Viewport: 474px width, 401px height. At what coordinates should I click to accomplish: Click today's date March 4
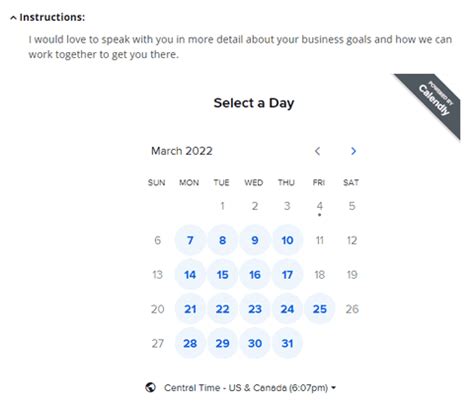tap(319, 206)
